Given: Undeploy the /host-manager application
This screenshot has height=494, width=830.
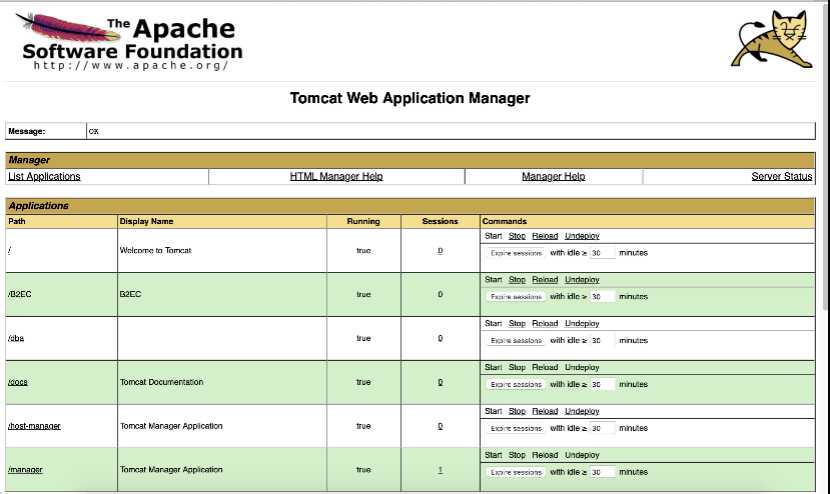Looking at the screenshot, I should point(582,411).
